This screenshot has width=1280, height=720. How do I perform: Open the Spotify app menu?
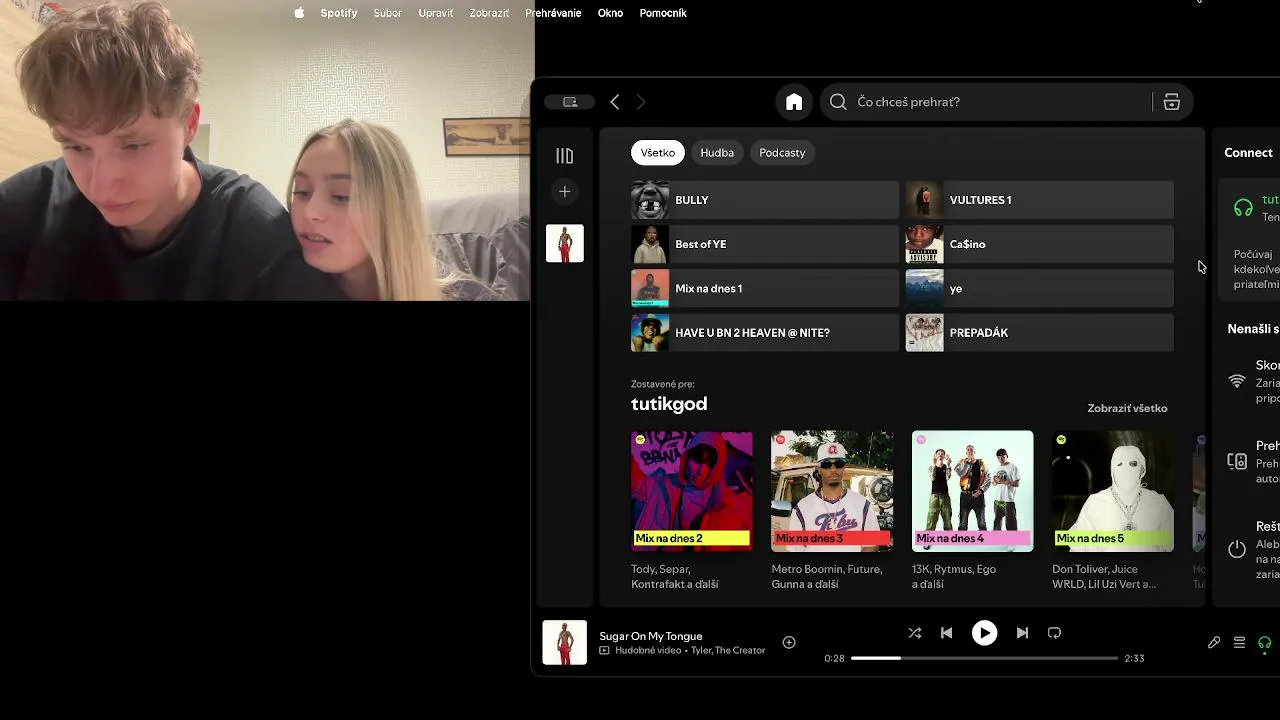pos(339,13)
